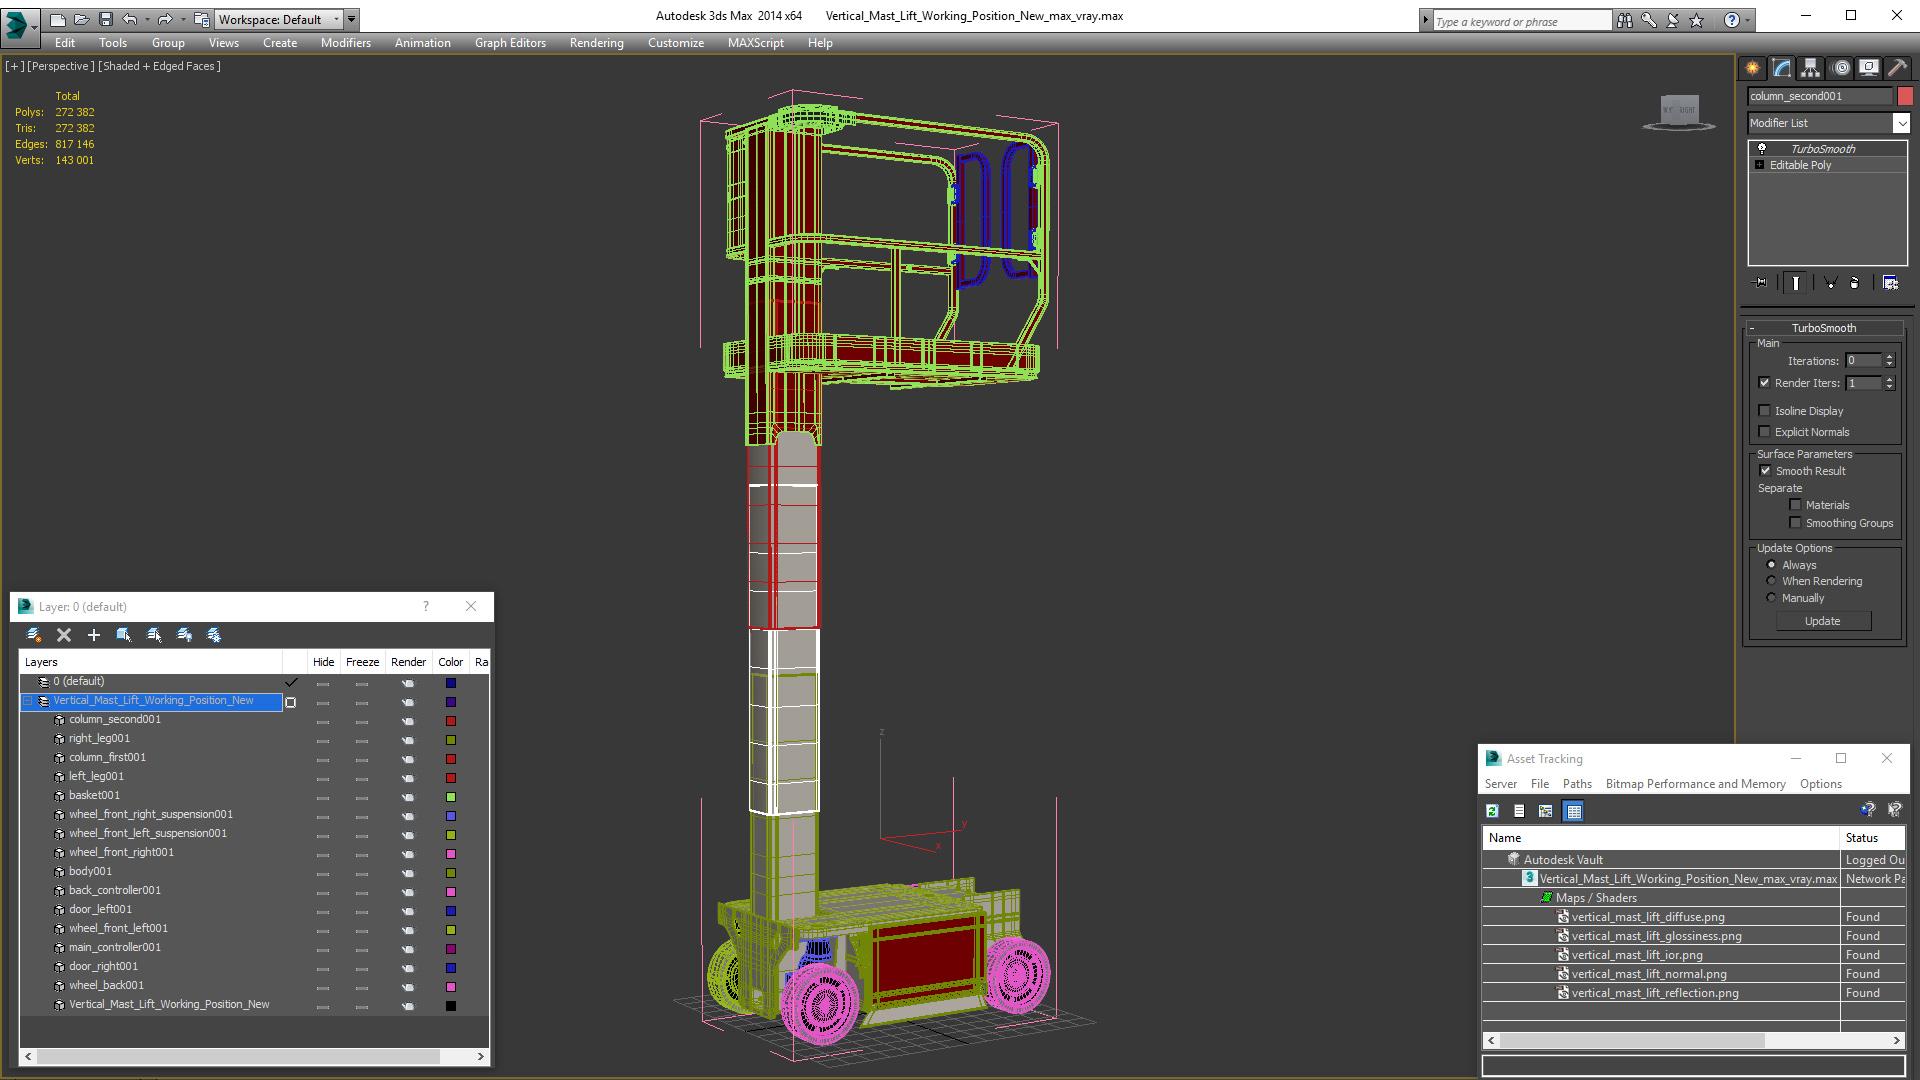Click the object name field column_second001
This screenshot has height=1080, width=1920.
click(1819, 96)
